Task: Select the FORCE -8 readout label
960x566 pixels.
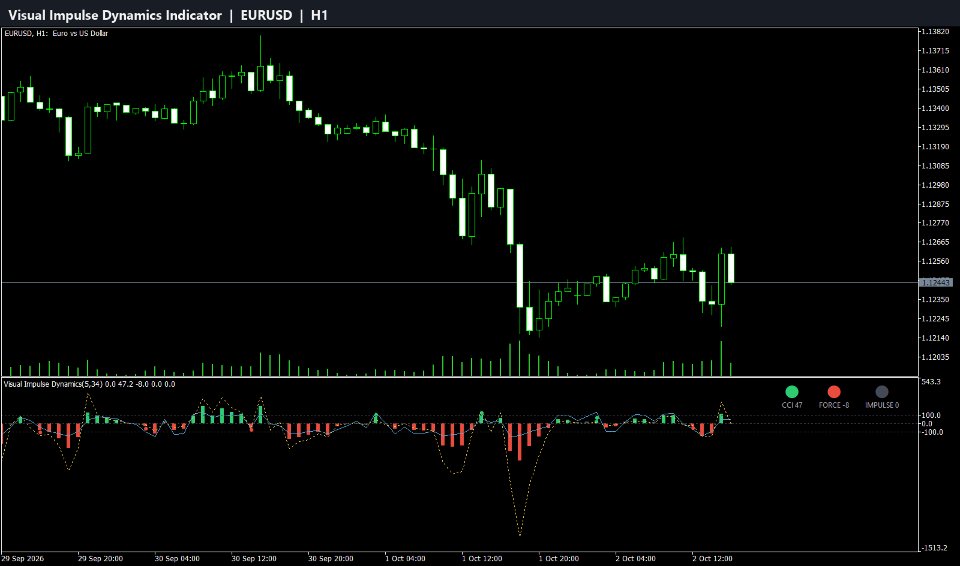Action: pos(834,405)
